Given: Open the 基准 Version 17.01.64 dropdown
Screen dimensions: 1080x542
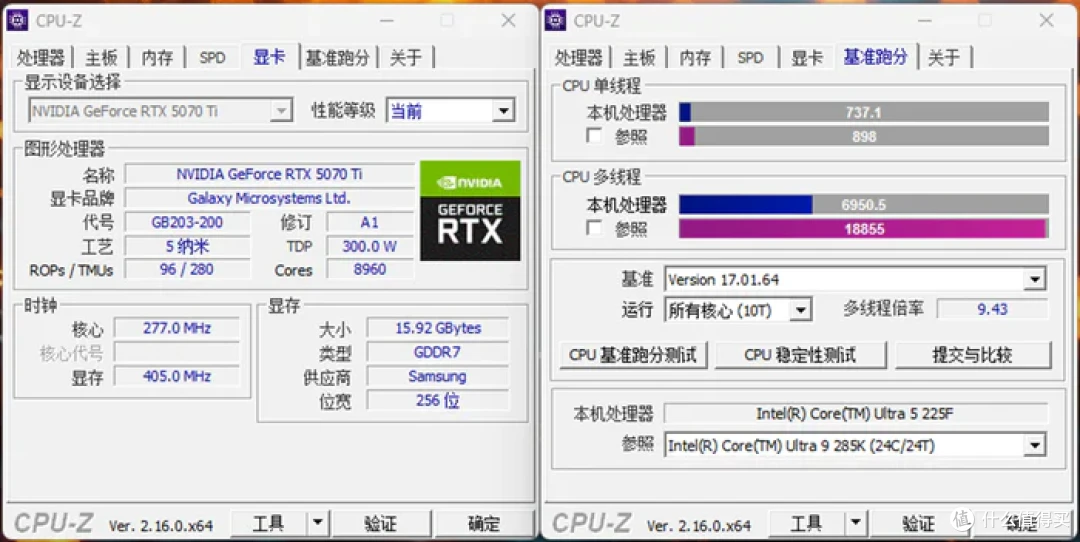Looking at the screenshot, I should 855,280.
